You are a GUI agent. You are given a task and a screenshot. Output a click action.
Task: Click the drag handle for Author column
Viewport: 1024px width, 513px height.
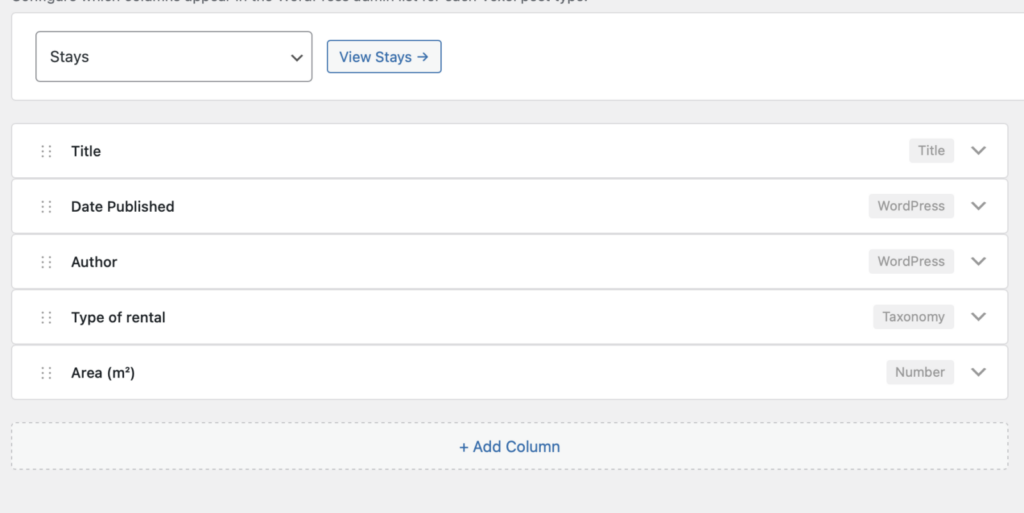pos(46,262)
